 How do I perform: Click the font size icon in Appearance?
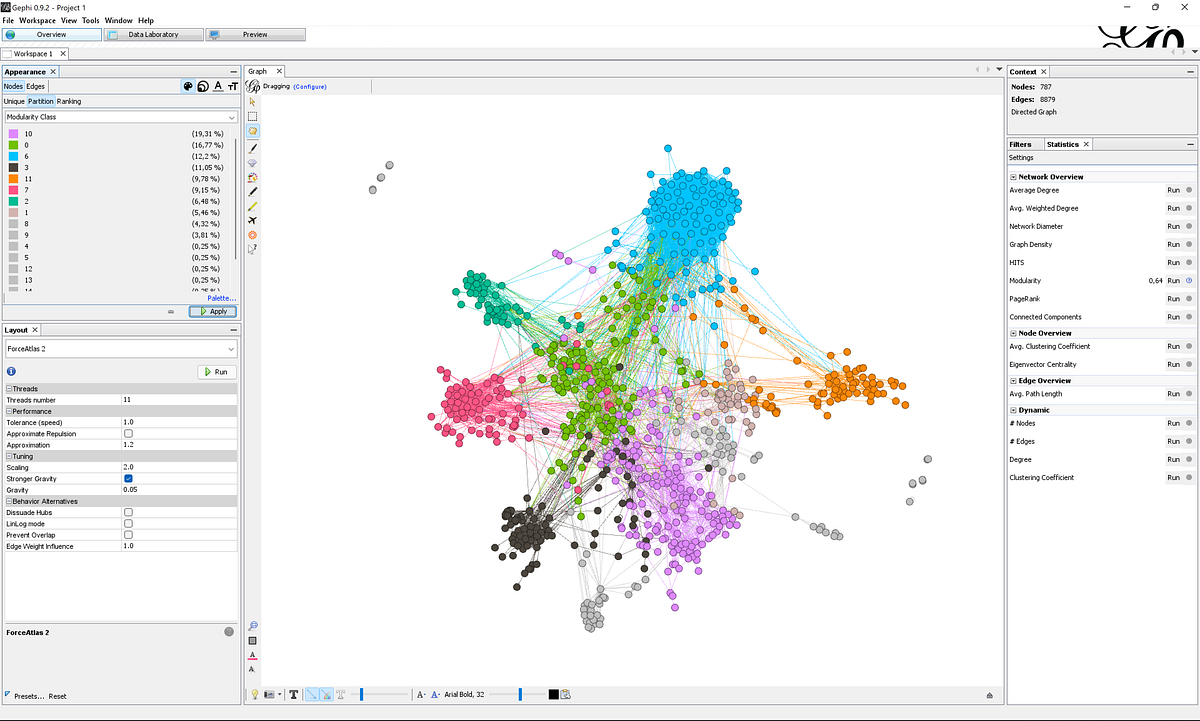point(232,86)
